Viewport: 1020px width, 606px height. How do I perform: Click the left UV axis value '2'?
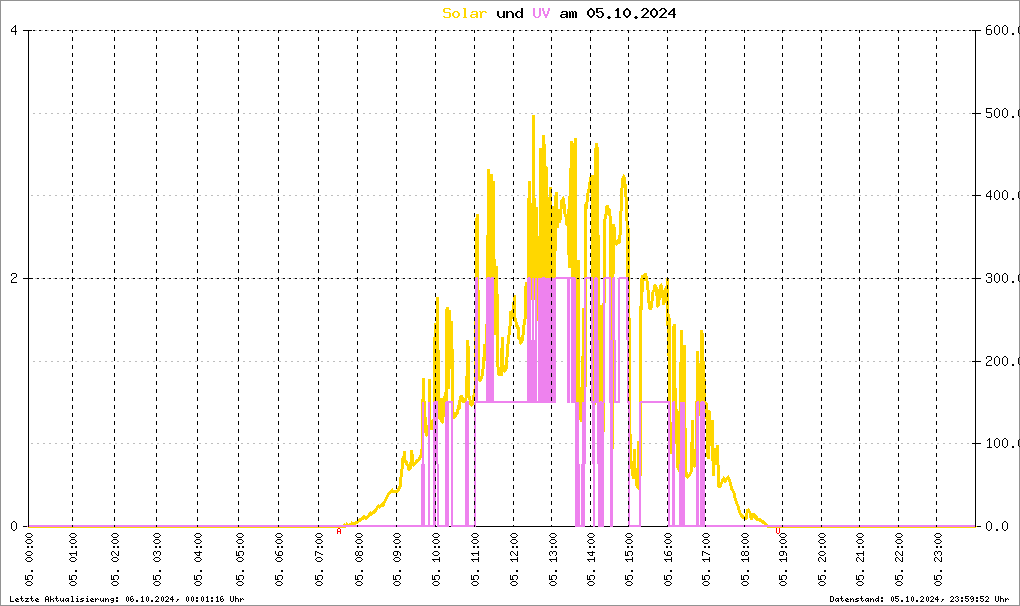pos(13,278)
